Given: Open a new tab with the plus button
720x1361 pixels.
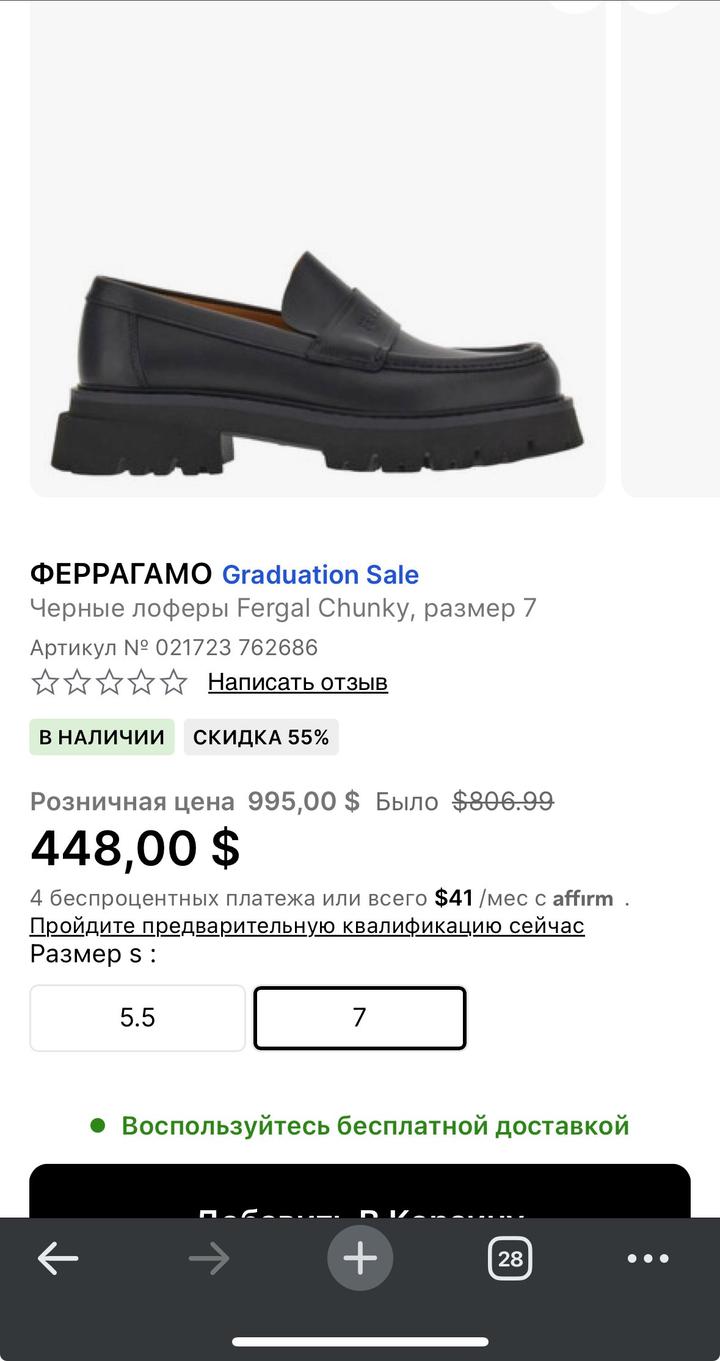Looking at the screenshot, I should [360, 1258].
